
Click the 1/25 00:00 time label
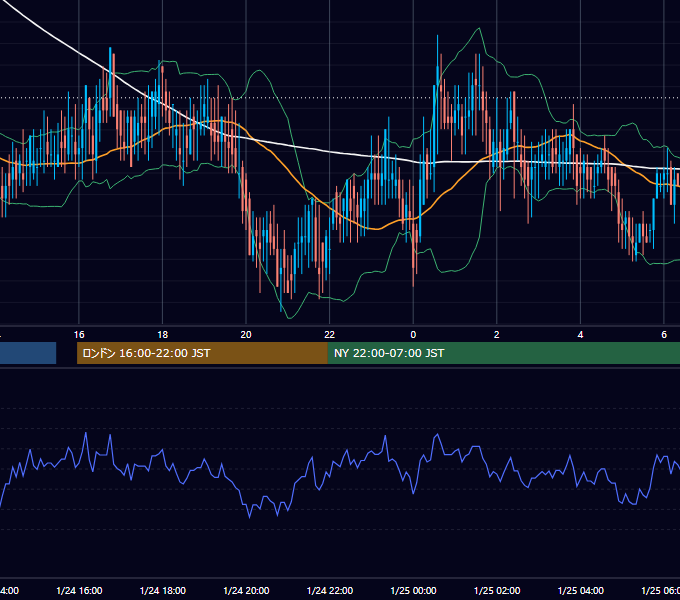tap(413, 591)
